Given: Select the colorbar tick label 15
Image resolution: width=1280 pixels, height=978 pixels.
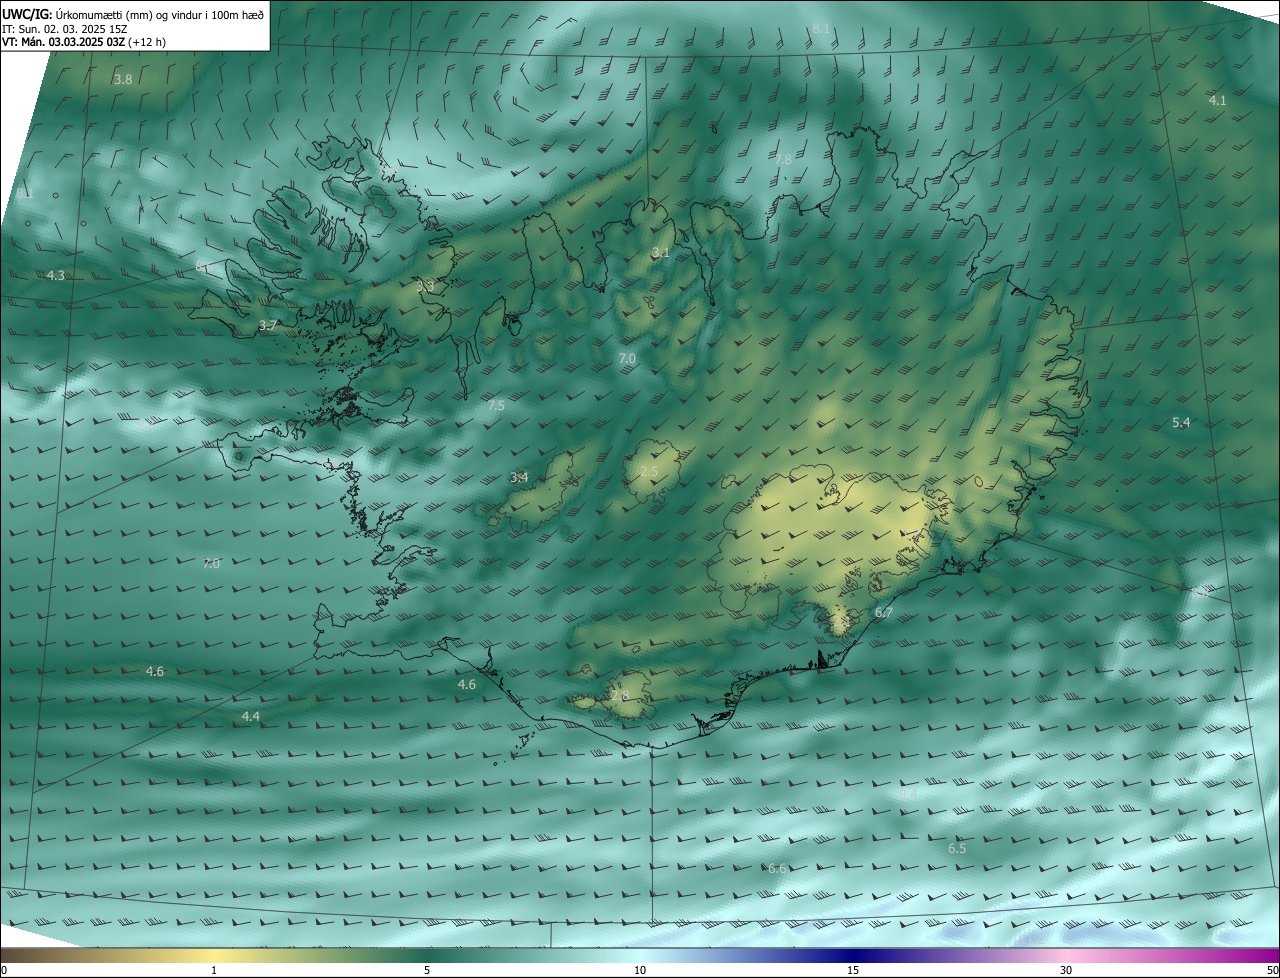Looking at the screenshot, I should point(853,970).
